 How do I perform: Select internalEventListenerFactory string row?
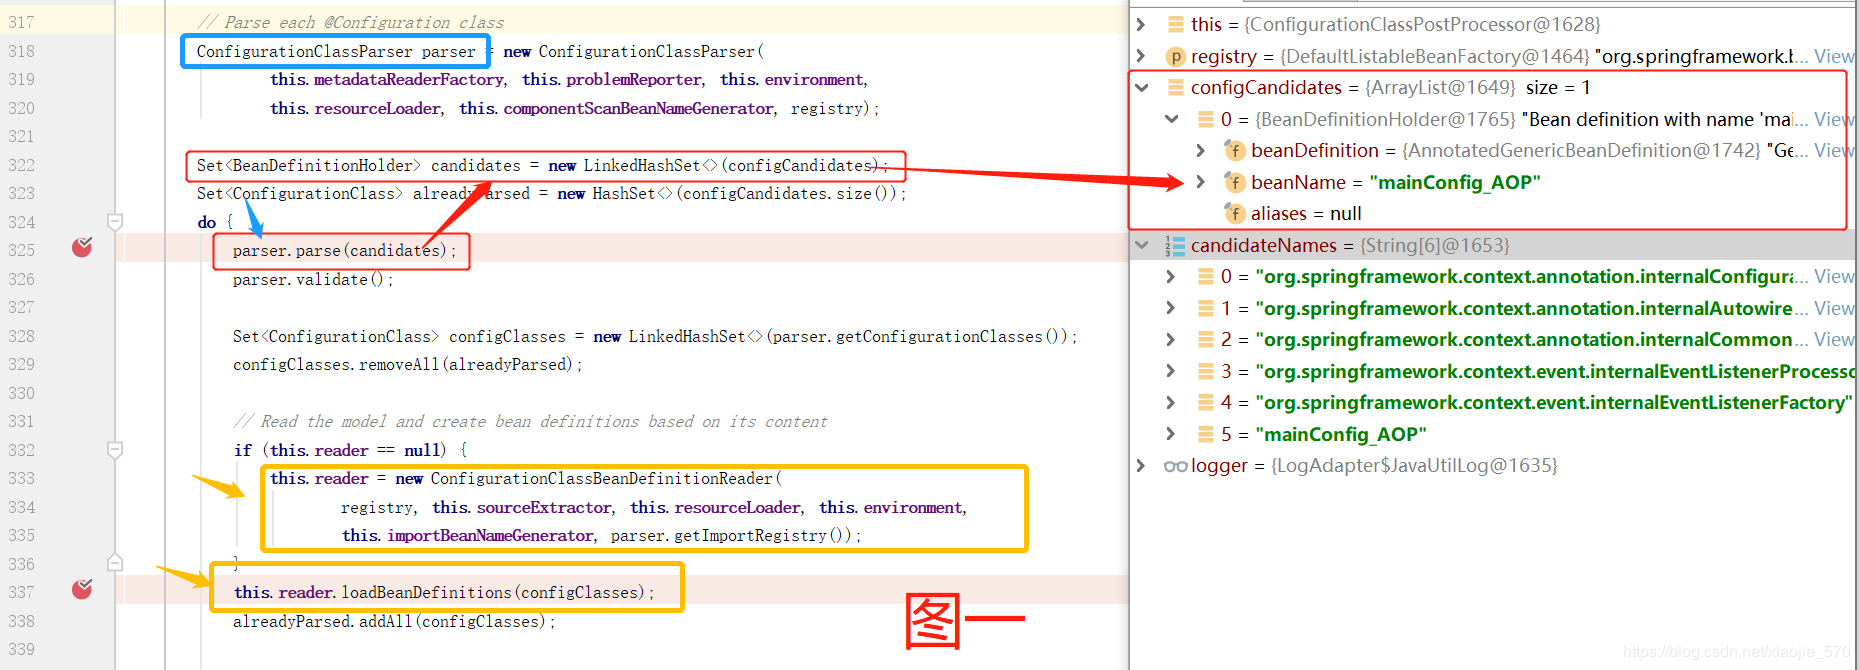click(1493, 402)
